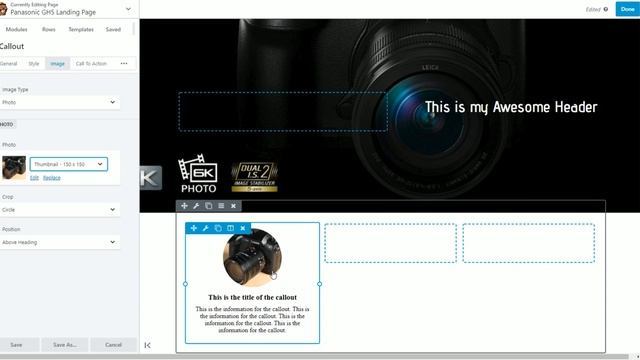Open the Saved tab
This screenshot has width=640, height=360.
tap(113, 29)
